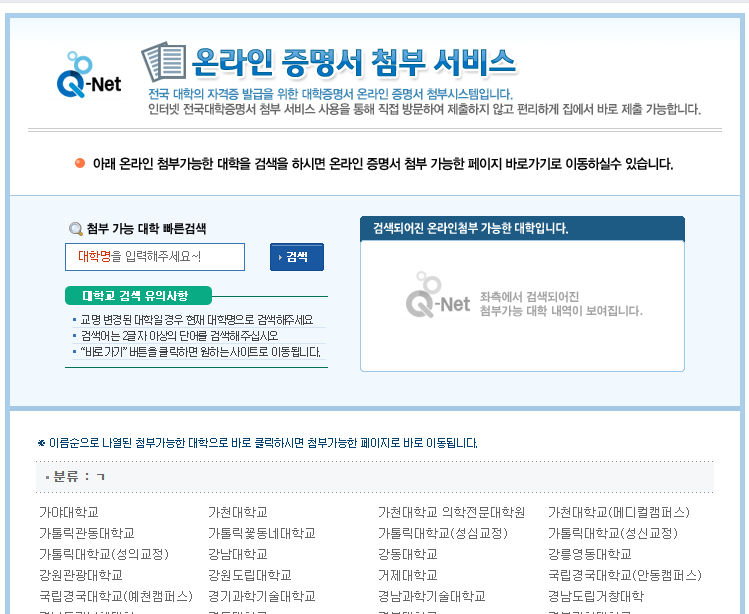Click the 대학명 search input field
Viewport: 749px width, 614px height.
click(155, 257)
